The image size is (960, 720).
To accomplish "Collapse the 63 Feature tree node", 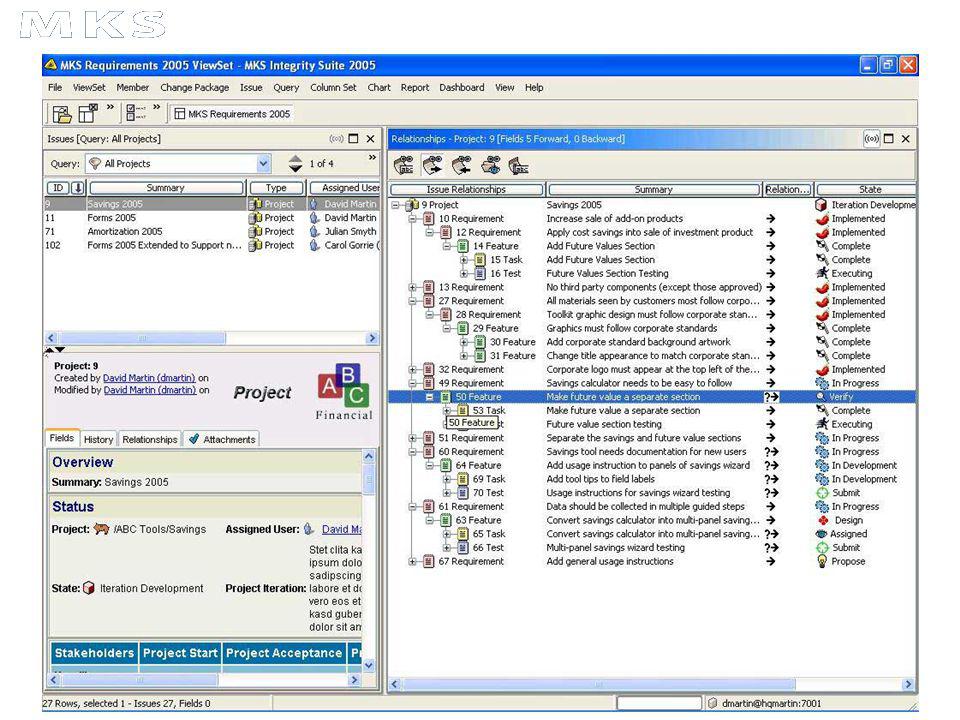I will pyautogui.click(x=430, y=520).
